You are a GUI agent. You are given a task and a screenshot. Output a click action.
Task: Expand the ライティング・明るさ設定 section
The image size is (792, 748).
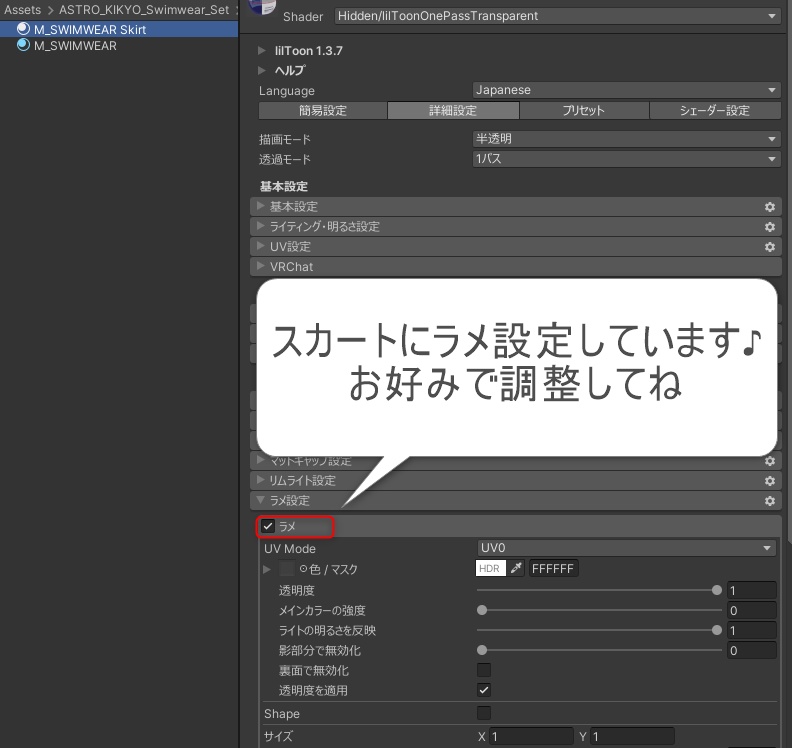point(261,226)
